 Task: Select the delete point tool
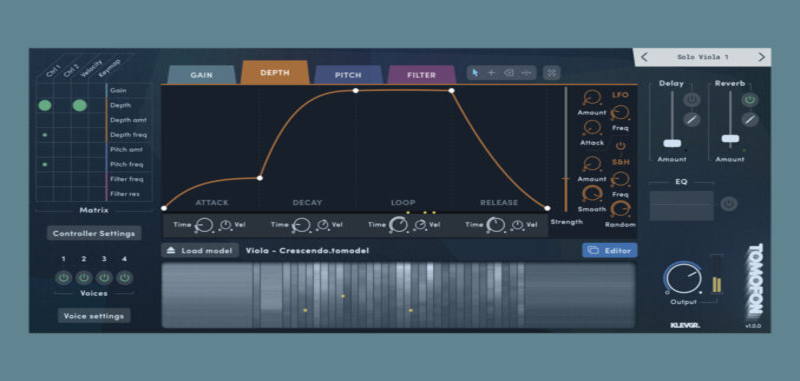pos(509,73)
